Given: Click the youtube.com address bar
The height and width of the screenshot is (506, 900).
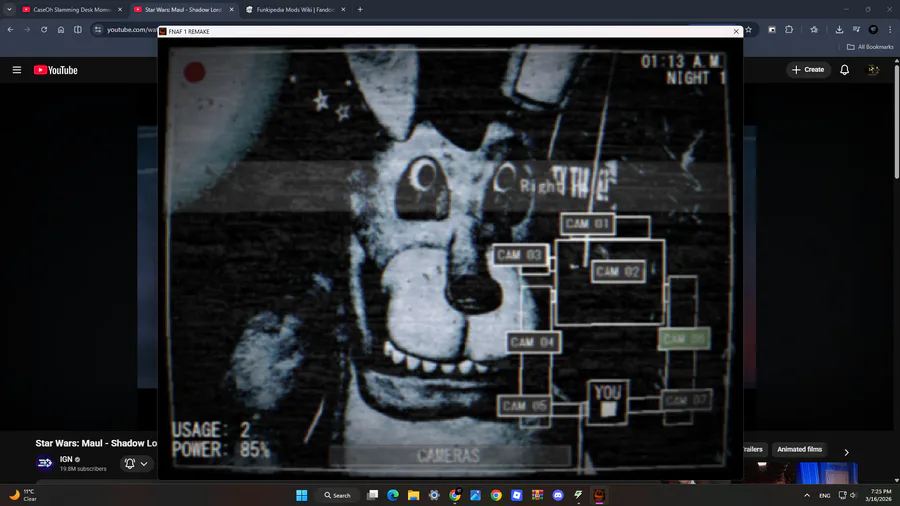Looking at the screenshot, I should (131, 29).
